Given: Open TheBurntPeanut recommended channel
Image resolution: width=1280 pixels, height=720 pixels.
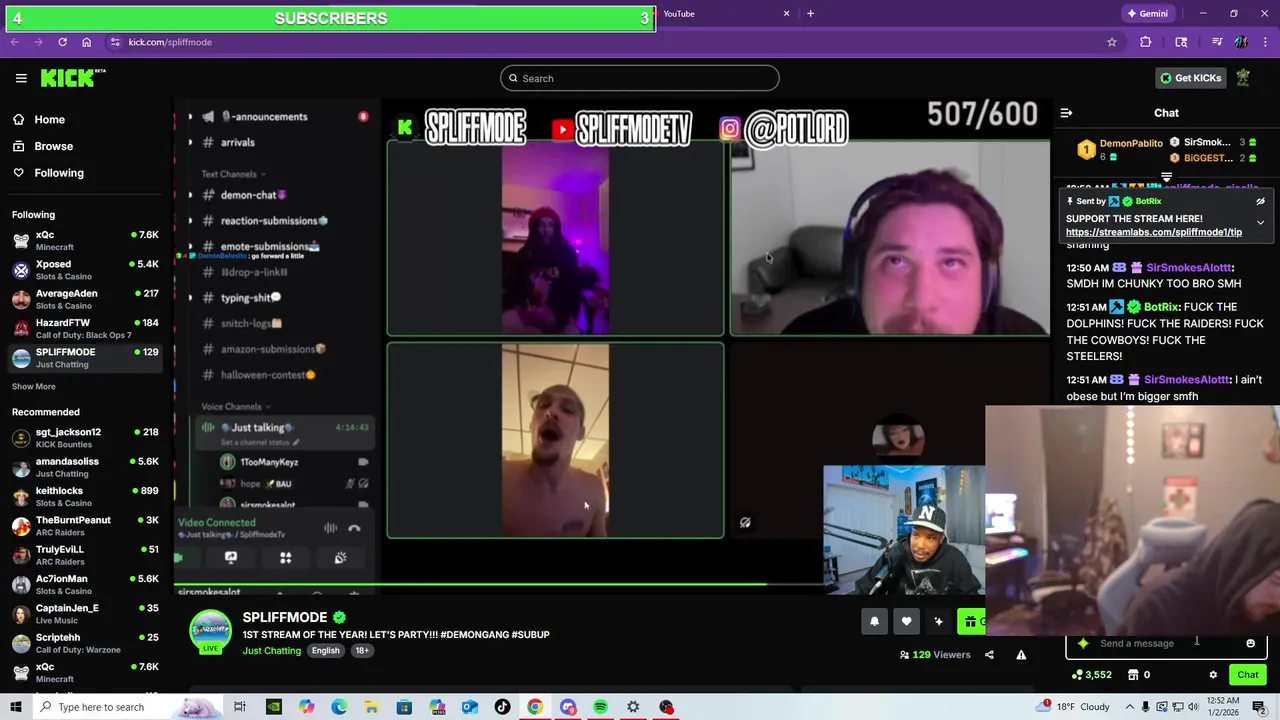Looking at the screenshot, I should (85, 526).
